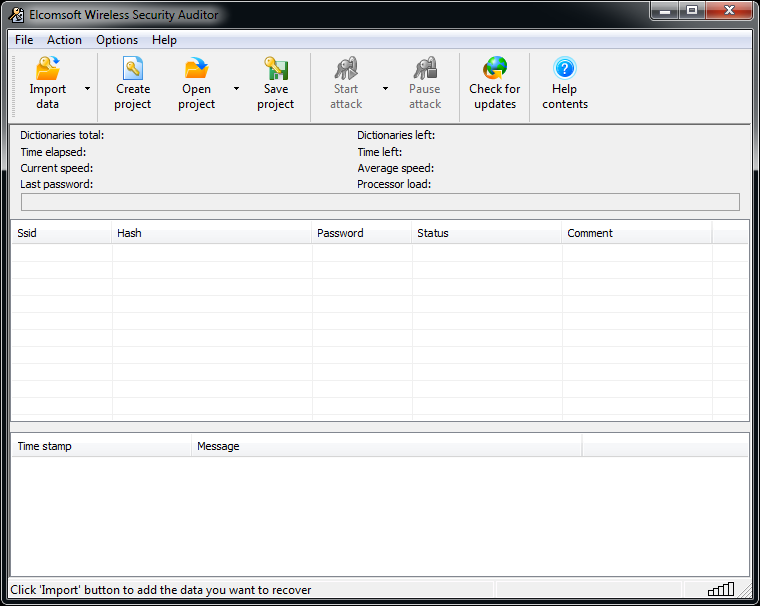Click the signal strength icon in status bar
The image size is (760, 606).
pos(720,589)
